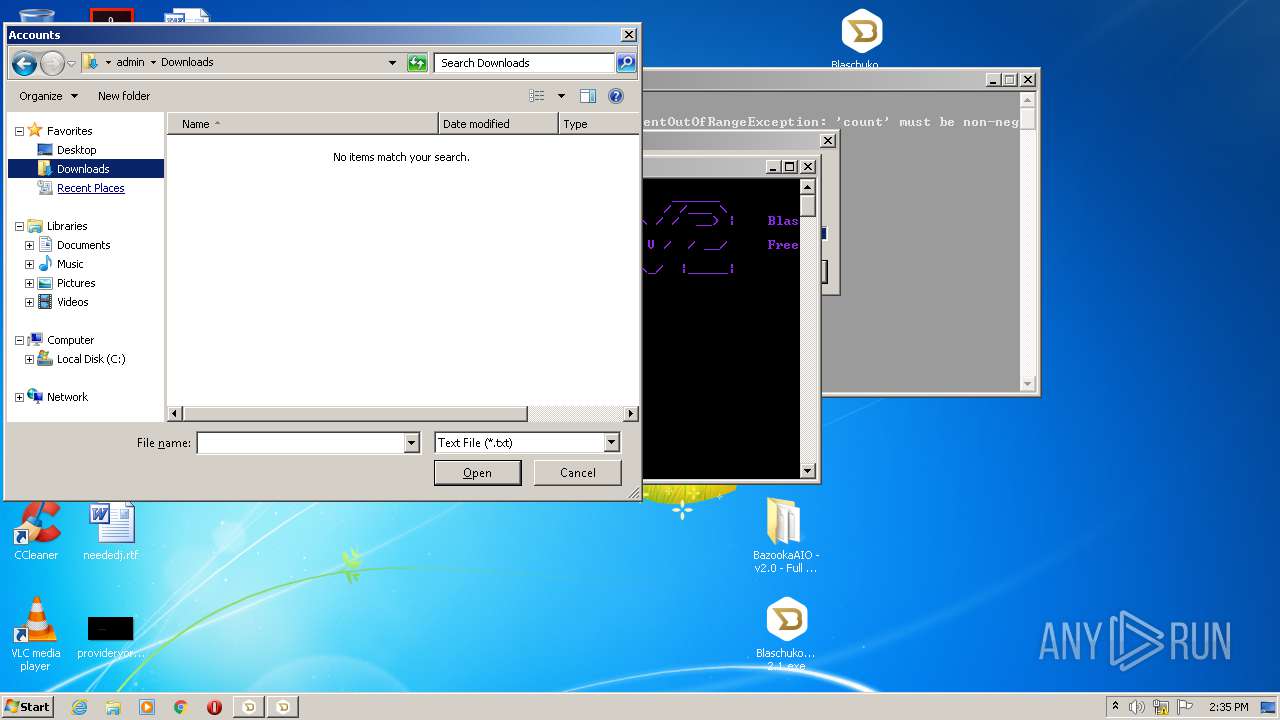Click the Open button
The image size is (1280, 720).
point(477,473)
